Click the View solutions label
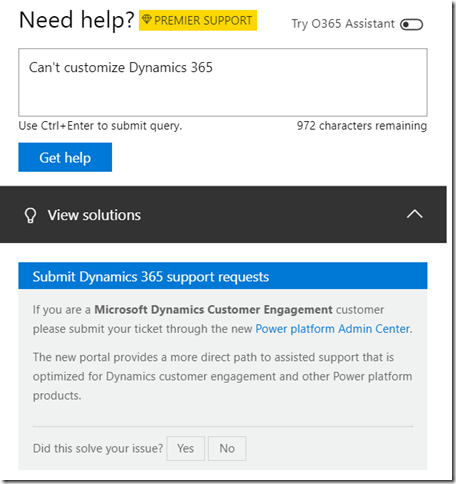The image size is (456, 484). (x=94, y=215)
